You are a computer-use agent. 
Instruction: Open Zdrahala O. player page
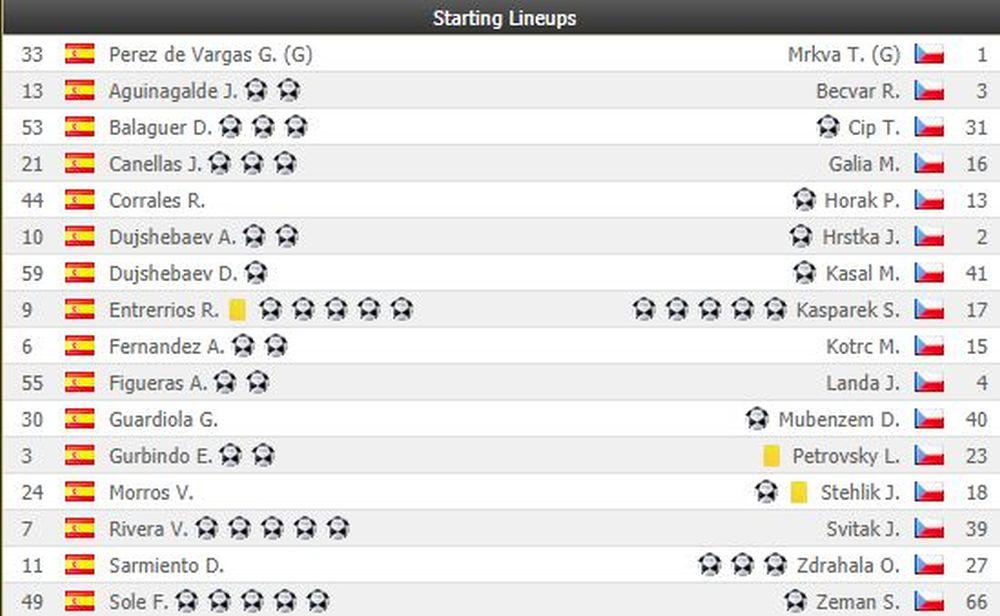pyautogui.click(x=848, y=565)
